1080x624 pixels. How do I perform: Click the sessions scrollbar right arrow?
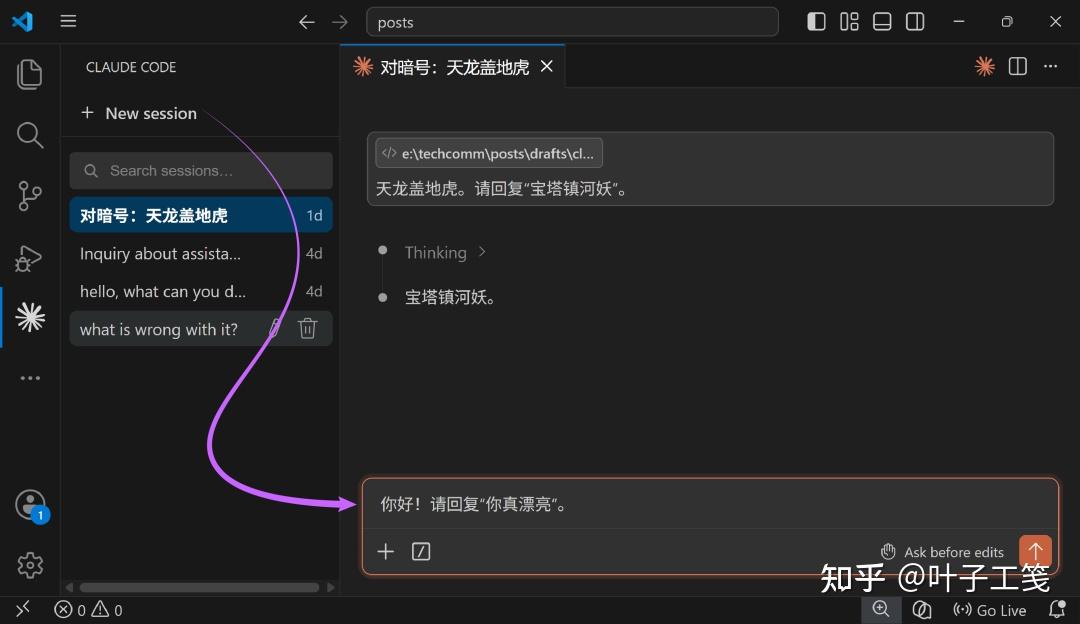click(x=331, y=587)
